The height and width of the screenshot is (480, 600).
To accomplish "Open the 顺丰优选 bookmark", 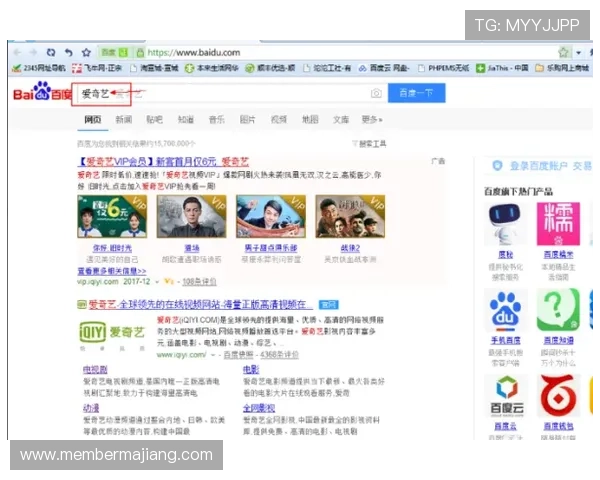I will click(x=270, y=68).
